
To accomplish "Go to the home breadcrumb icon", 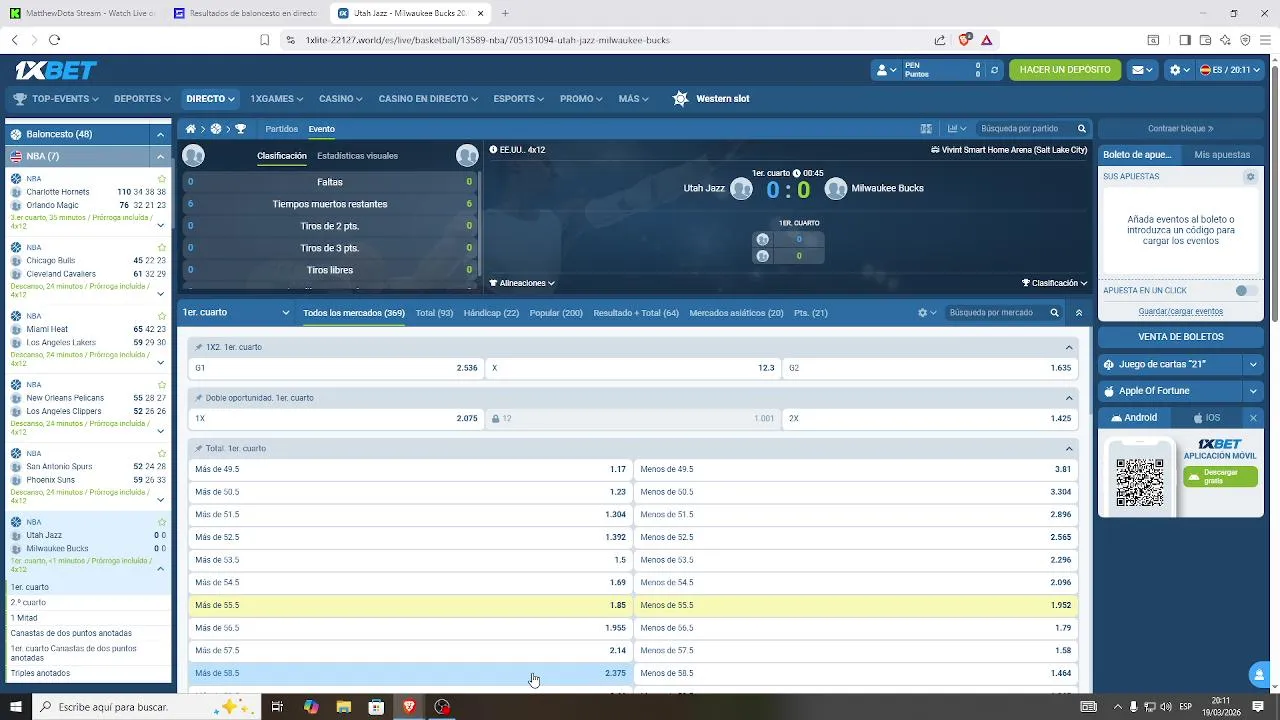I will (x=190, y=129).
